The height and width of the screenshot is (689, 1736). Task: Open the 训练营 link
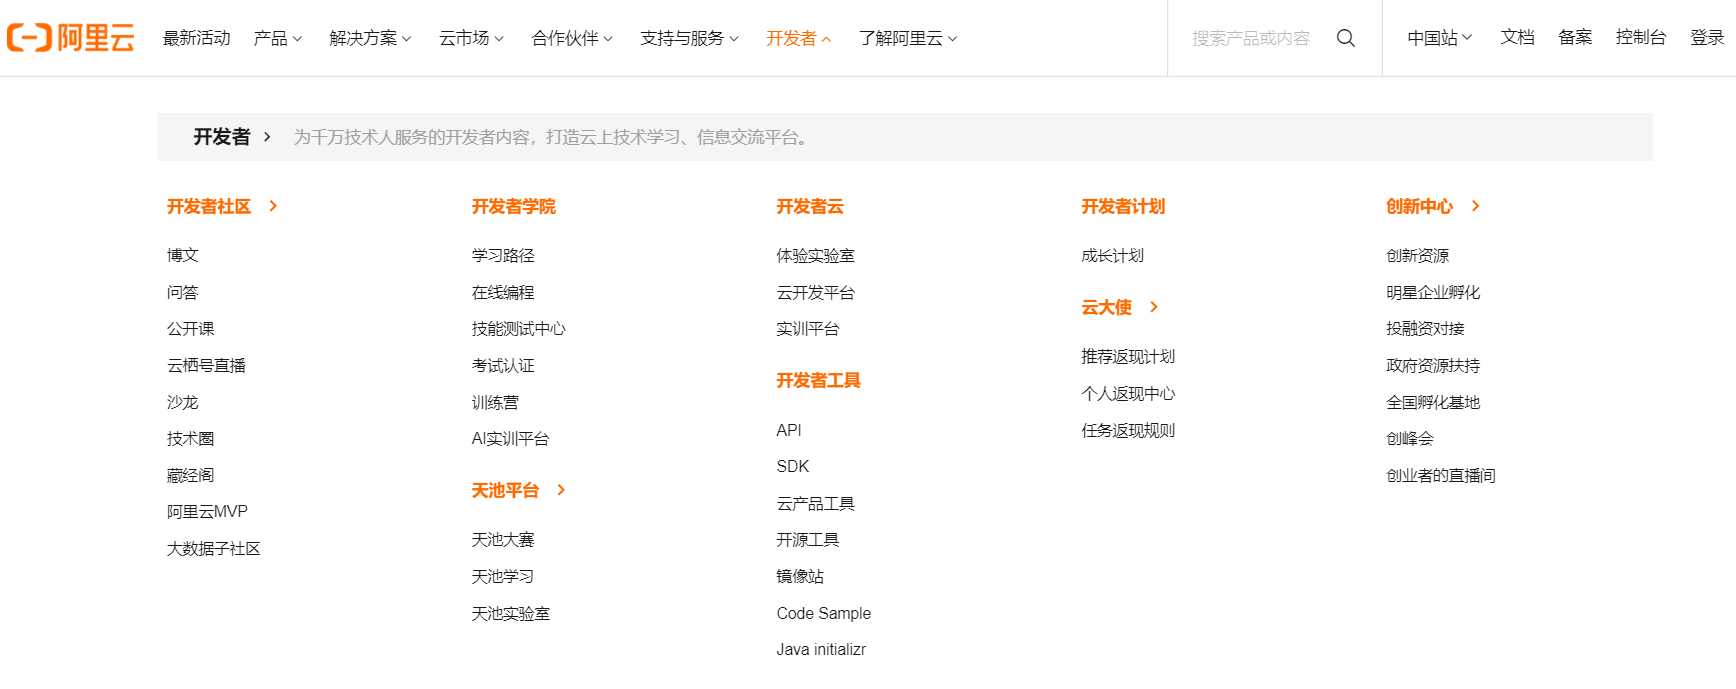click(x=495, y=402)
